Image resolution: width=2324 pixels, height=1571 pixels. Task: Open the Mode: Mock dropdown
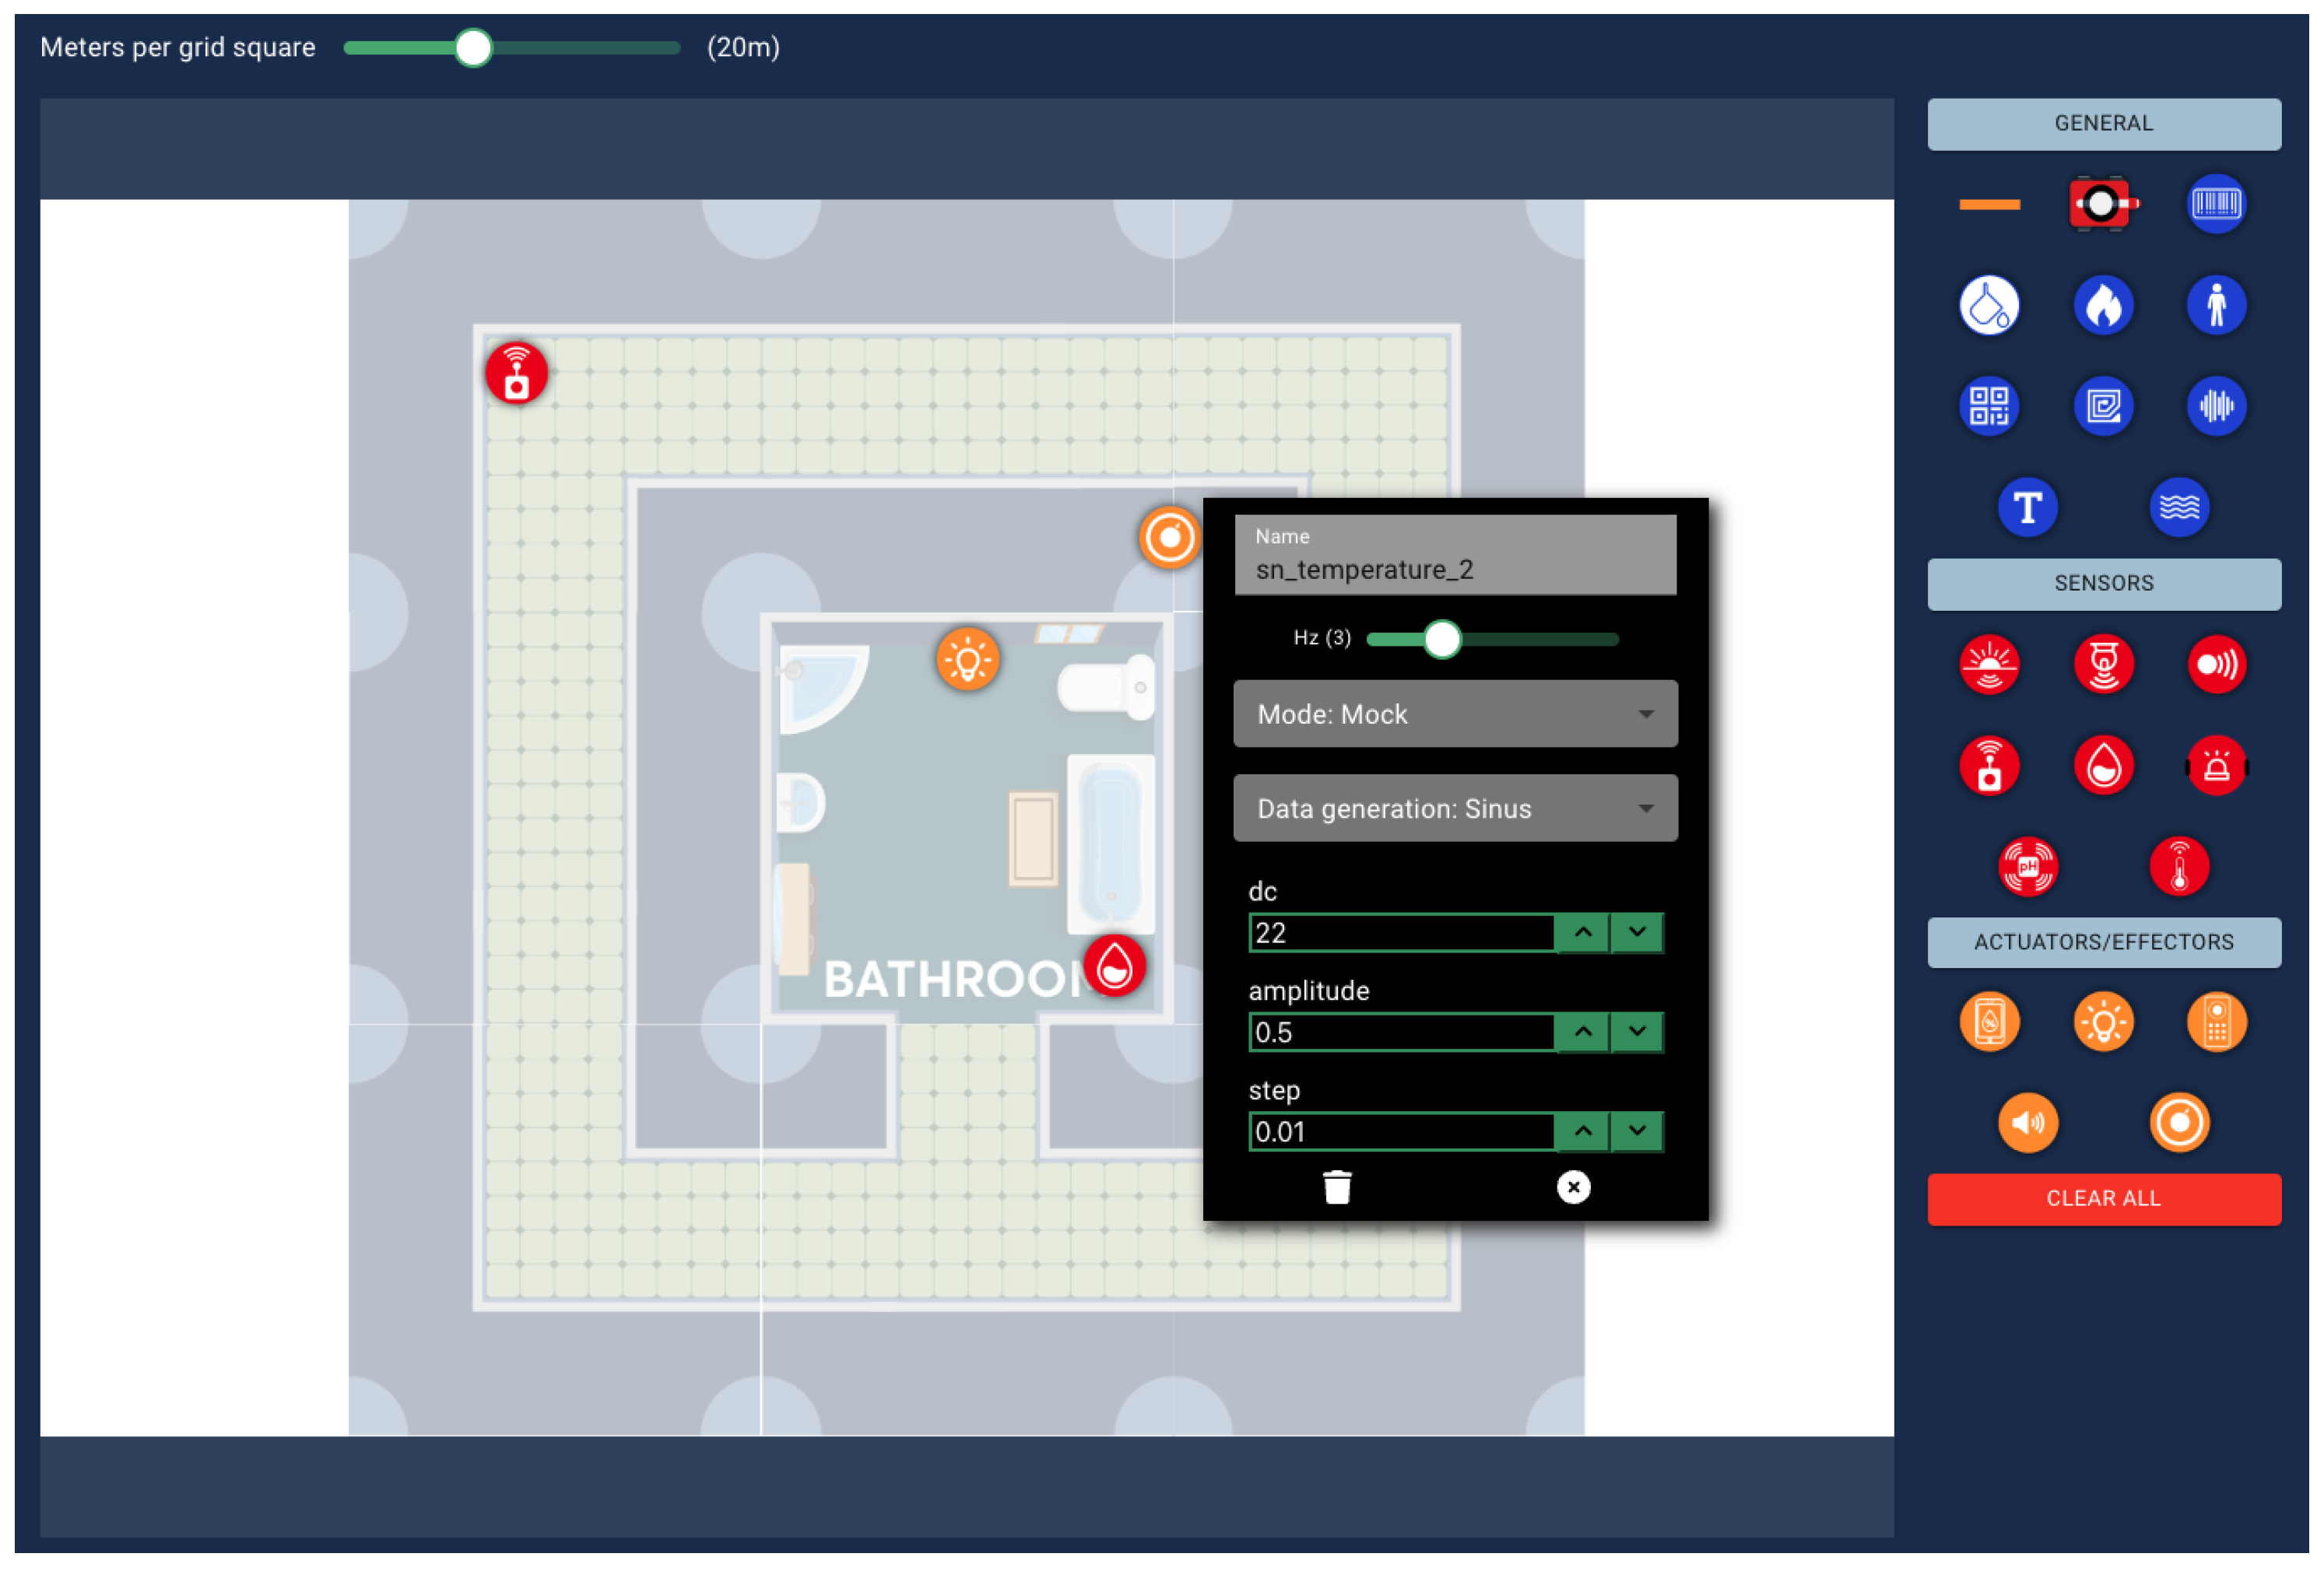coord(1455,714)
